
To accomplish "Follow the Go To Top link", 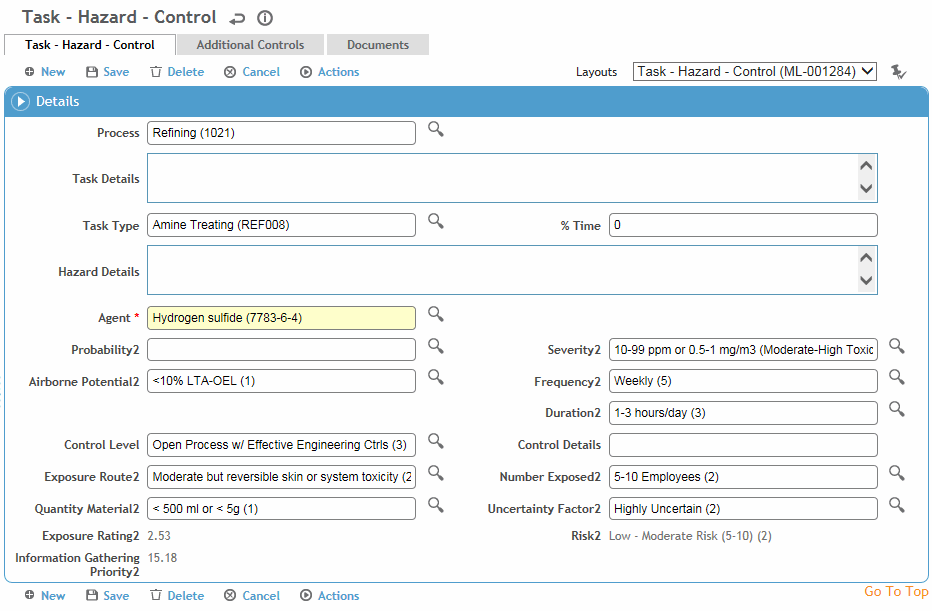I will 896,591.
